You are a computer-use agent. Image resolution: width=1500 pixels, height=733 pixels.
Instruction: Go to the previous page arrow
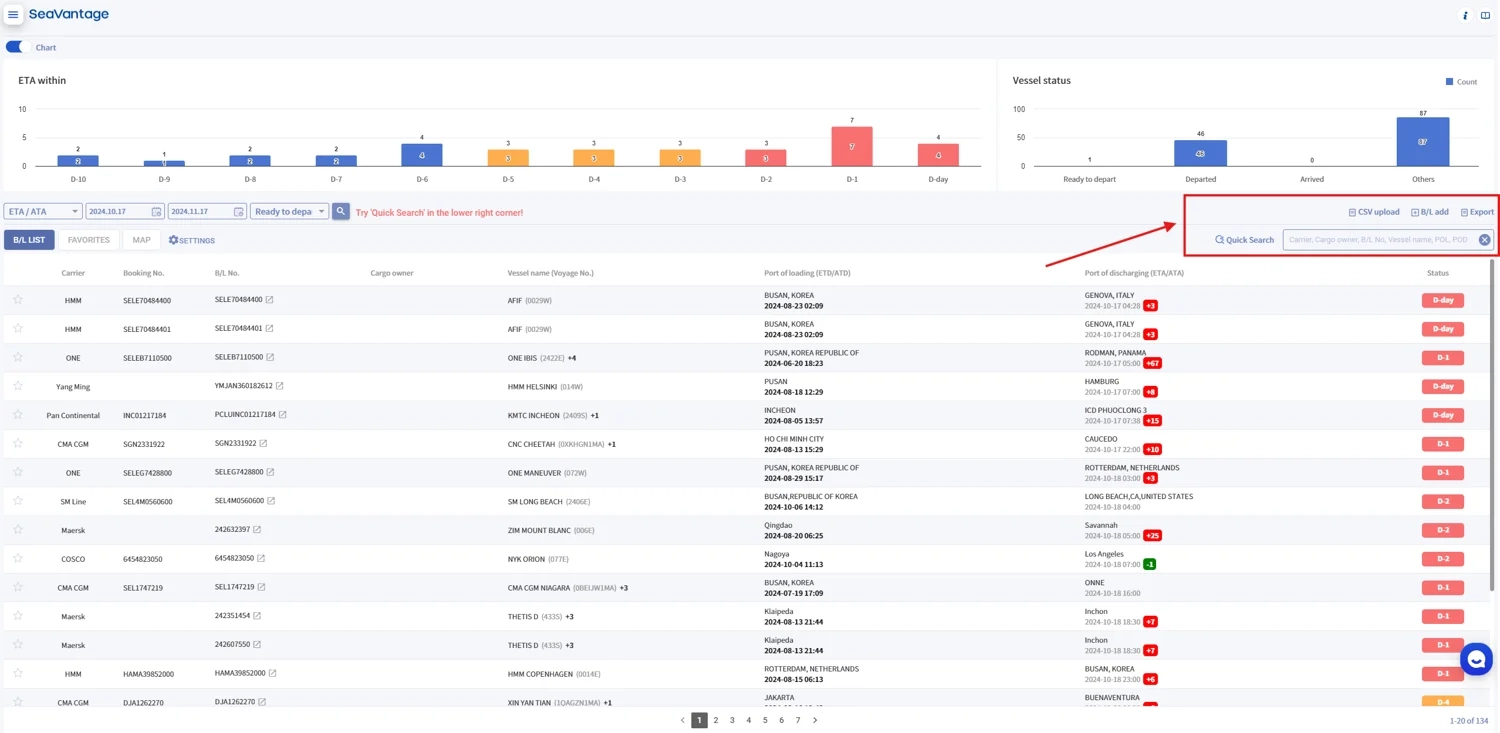click(x=683, y=720)
